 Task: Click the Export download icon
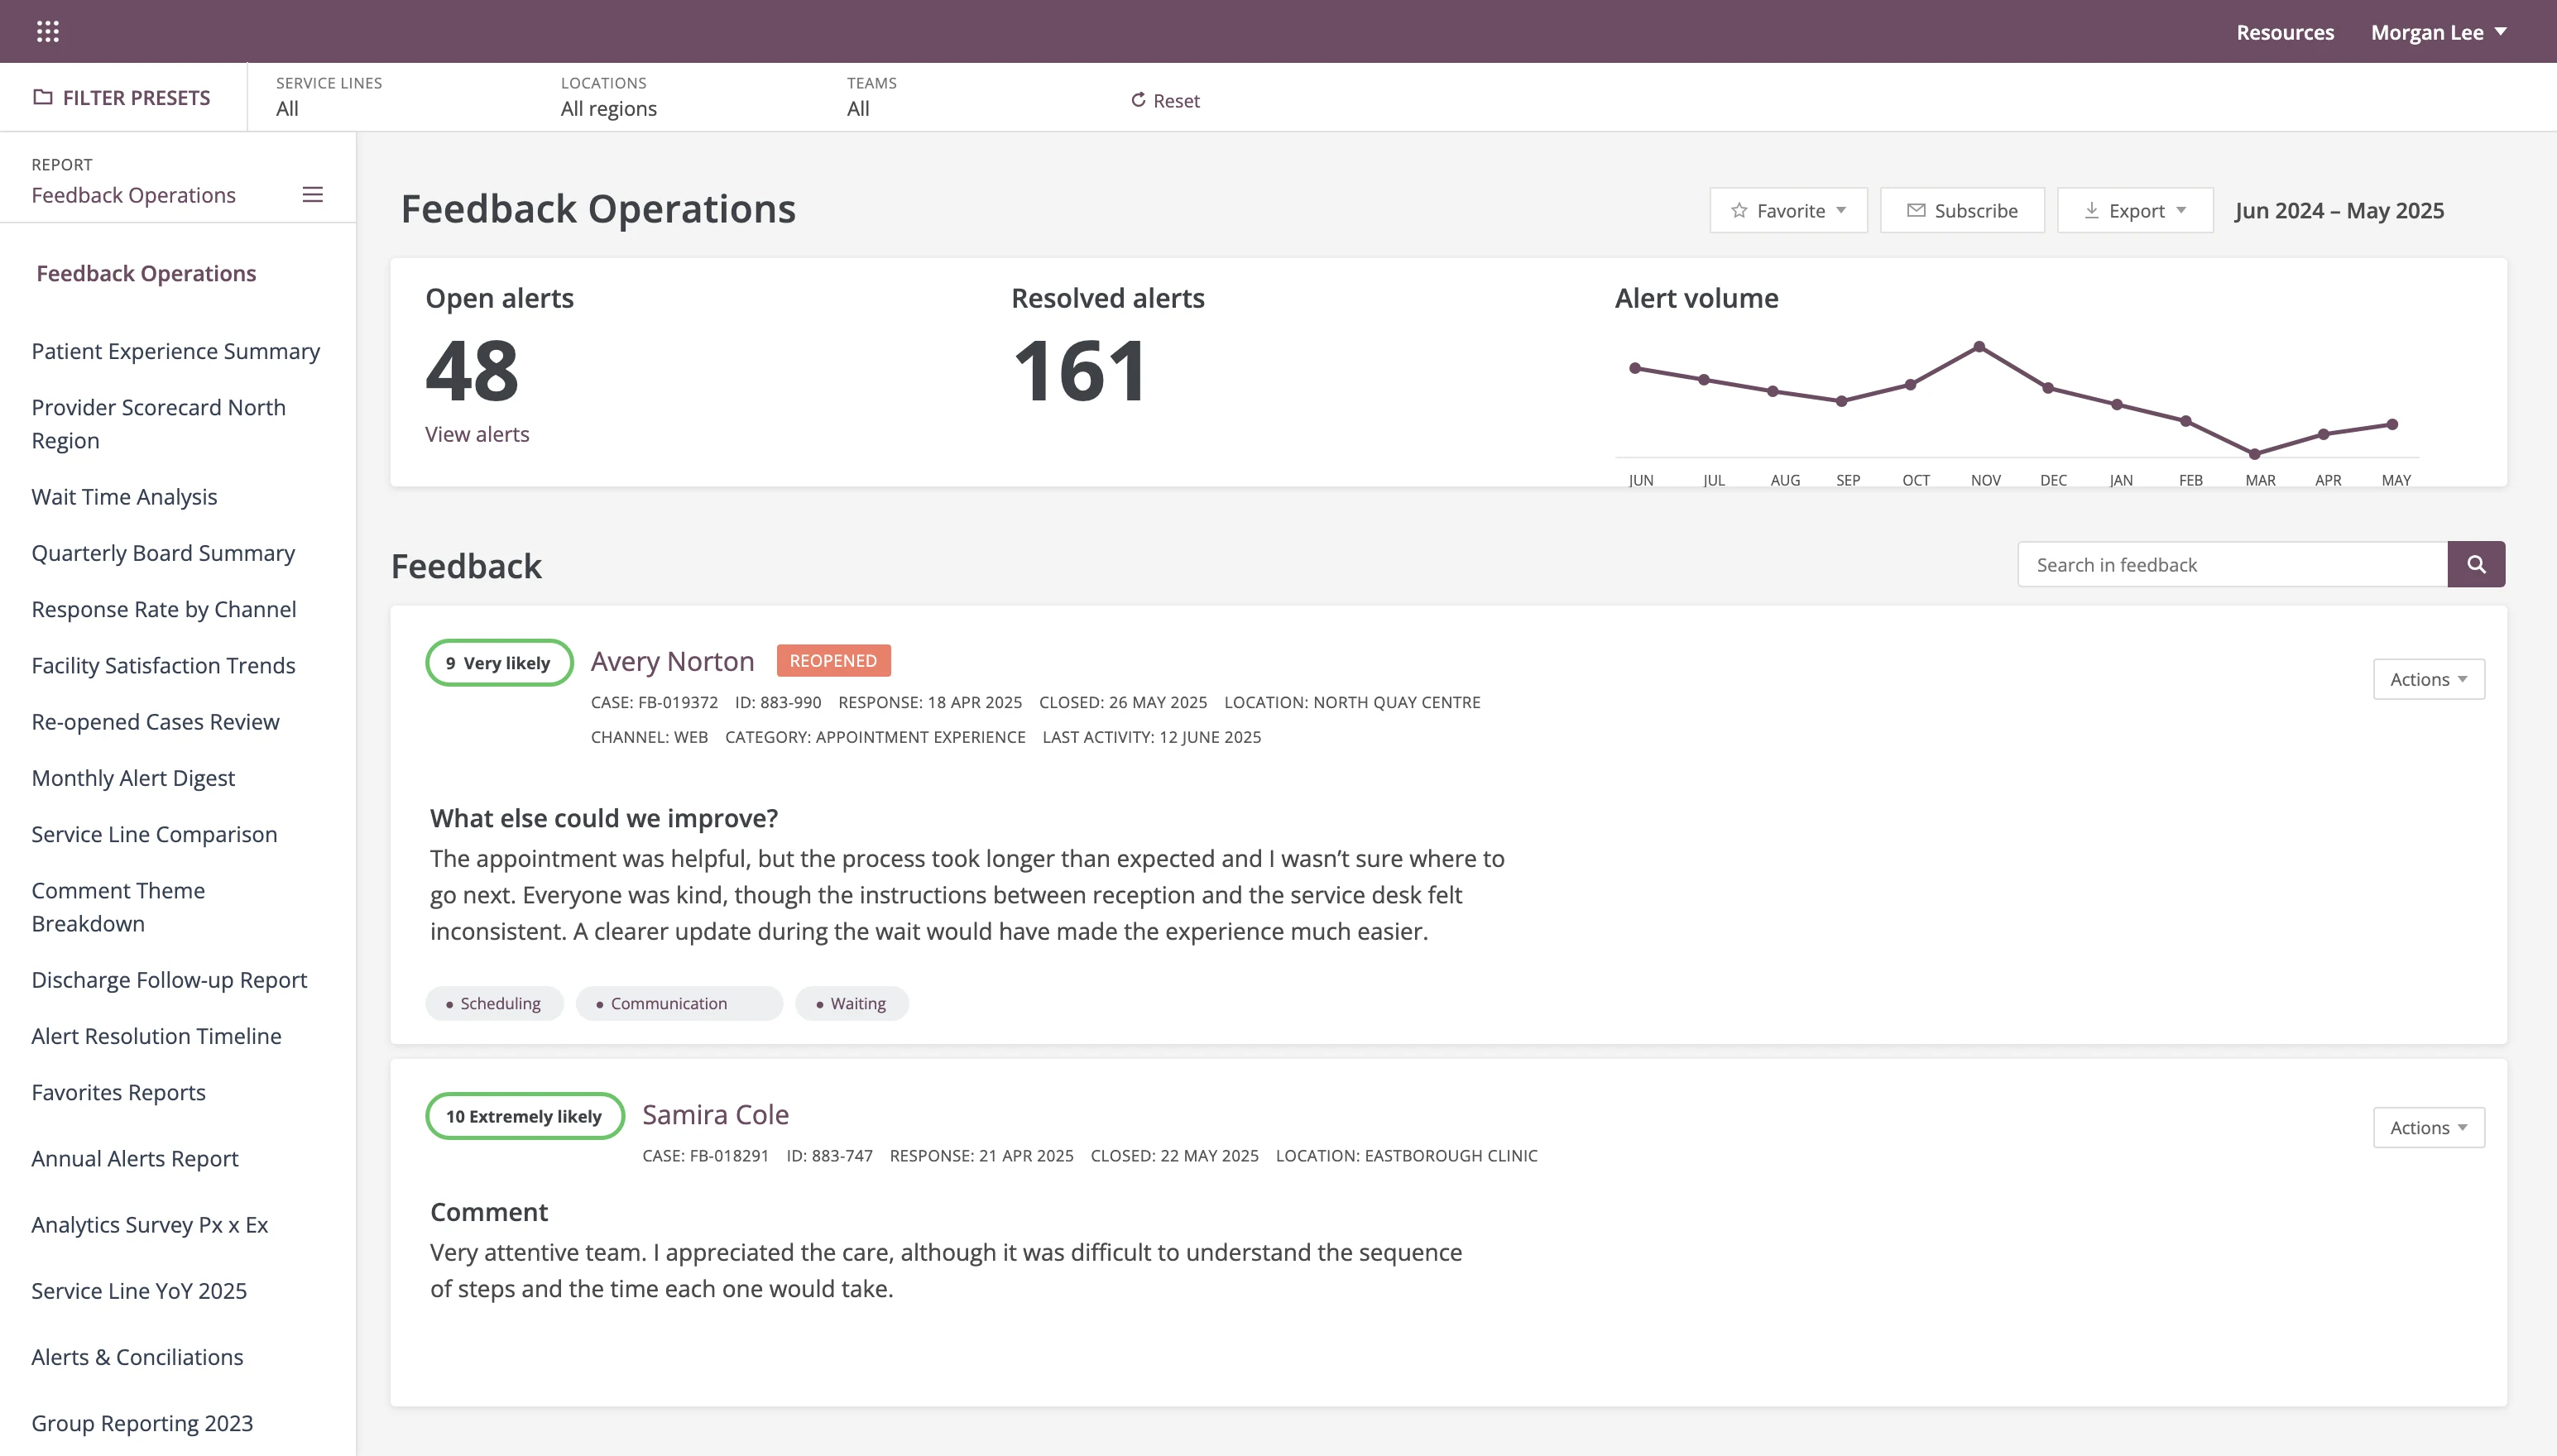coord(2091,211)
